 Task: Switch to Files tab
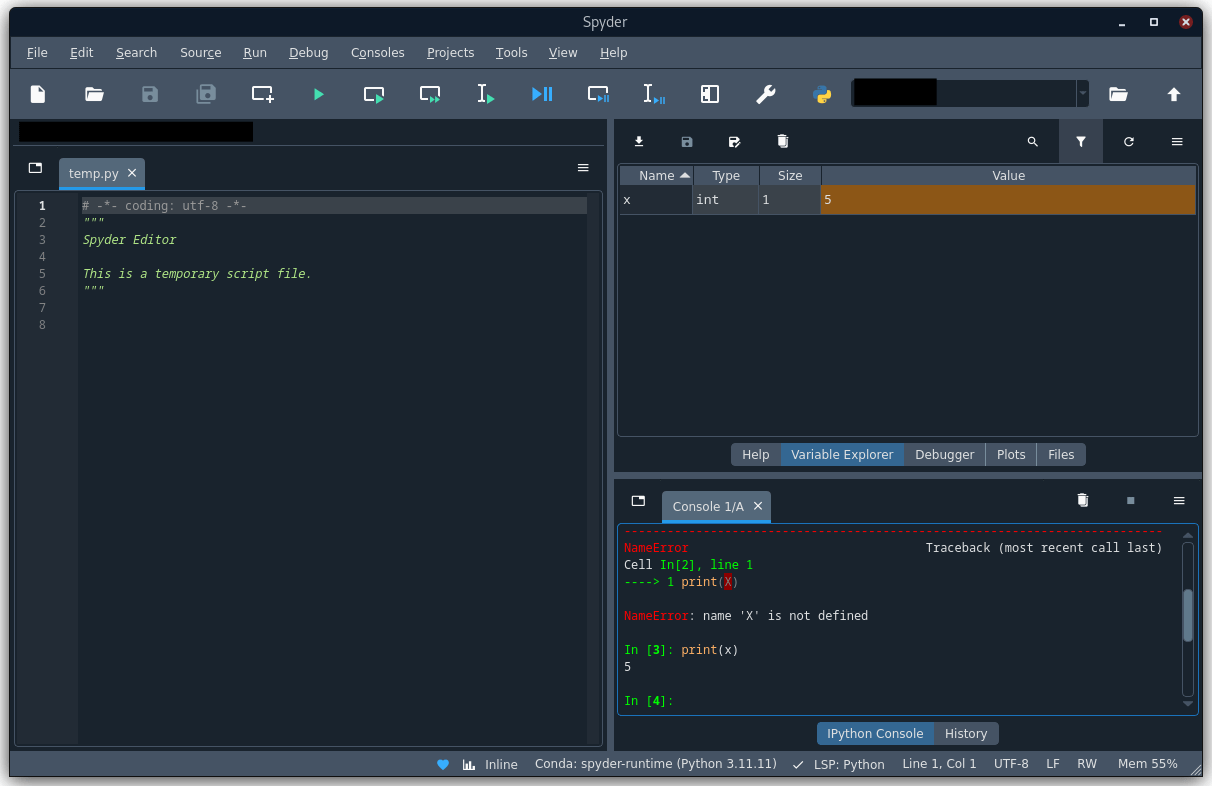pyautogui.click(x=1061, y=454)
